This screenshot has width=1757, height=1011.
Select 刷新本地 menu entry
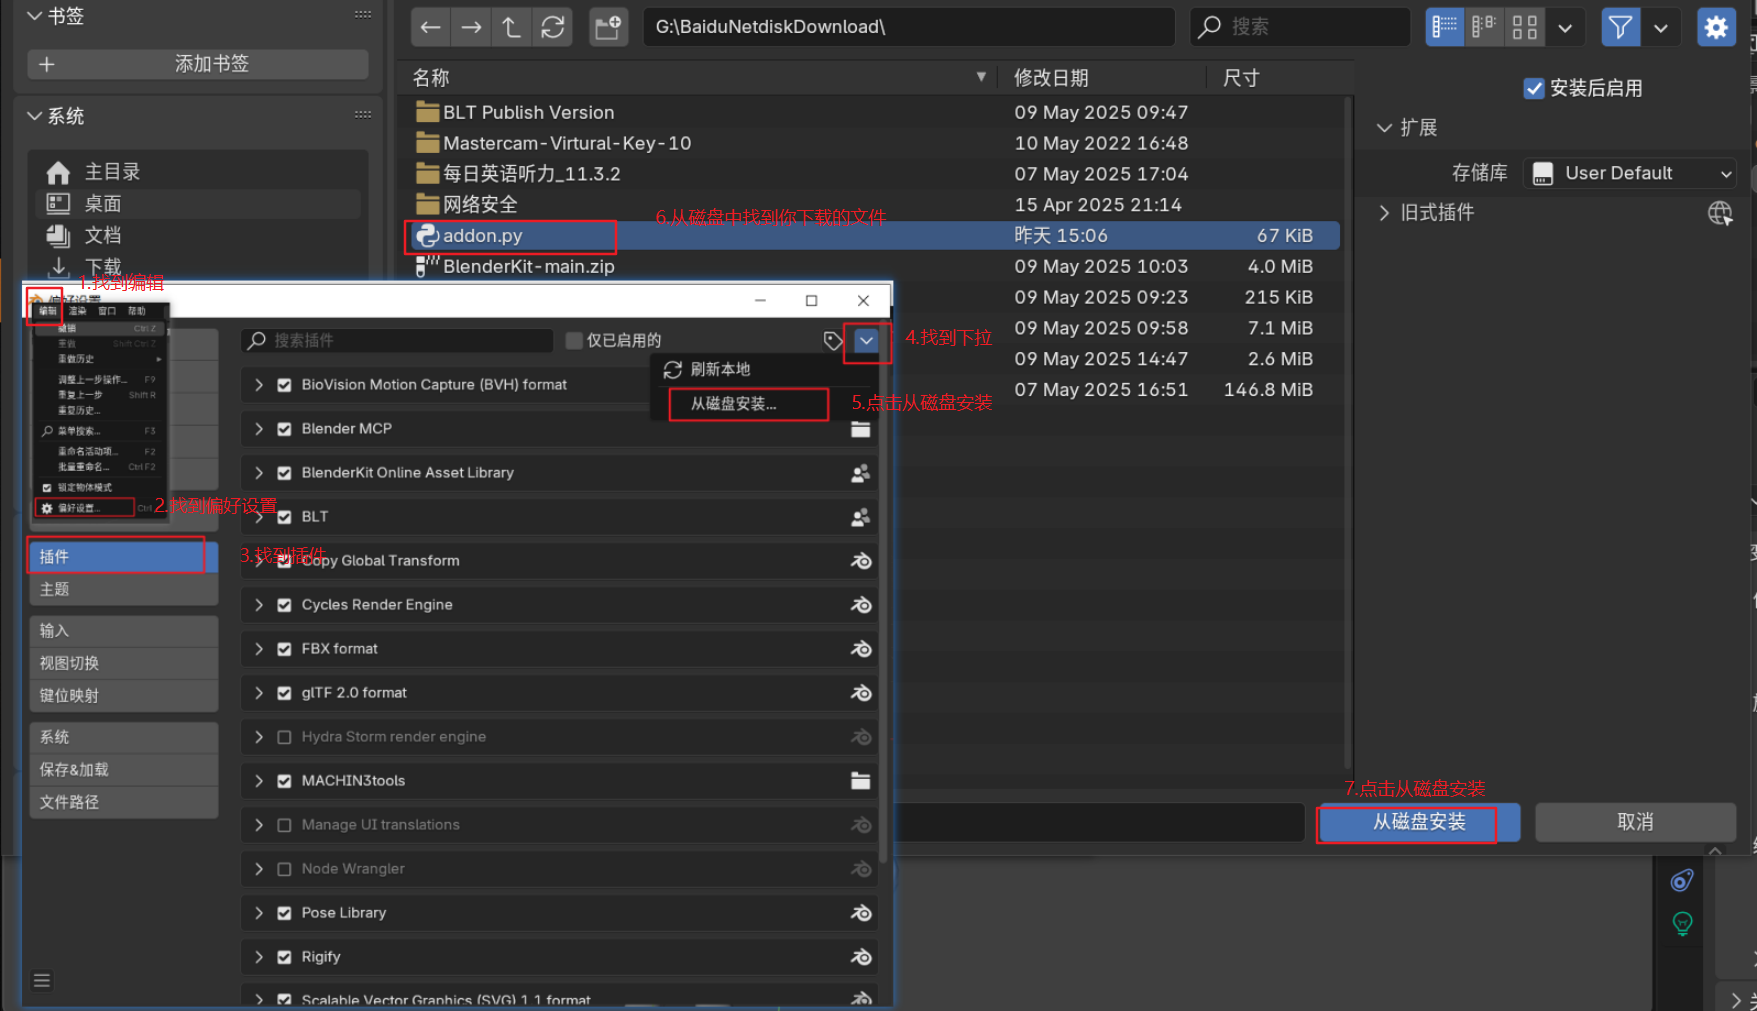[720, 370]
